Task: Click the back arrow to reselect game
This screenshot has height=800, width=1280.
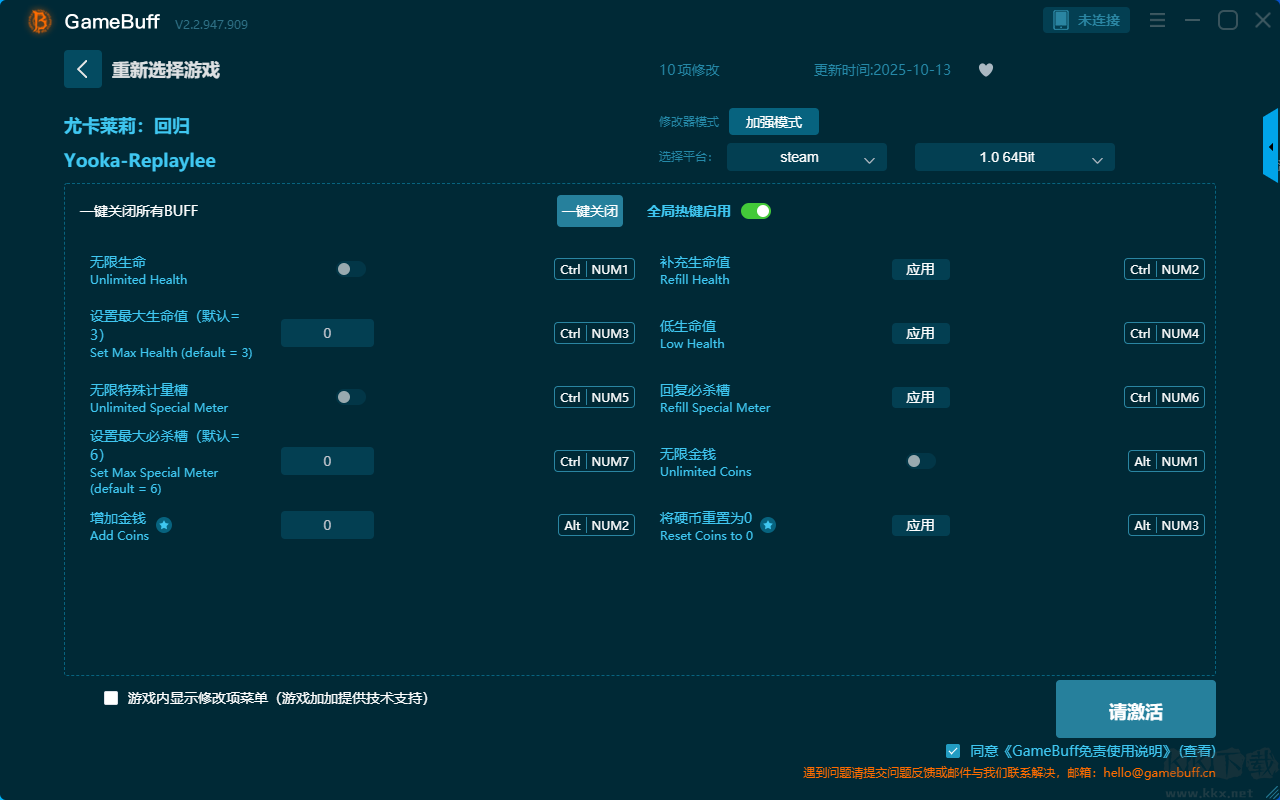Action: point(83,69)
